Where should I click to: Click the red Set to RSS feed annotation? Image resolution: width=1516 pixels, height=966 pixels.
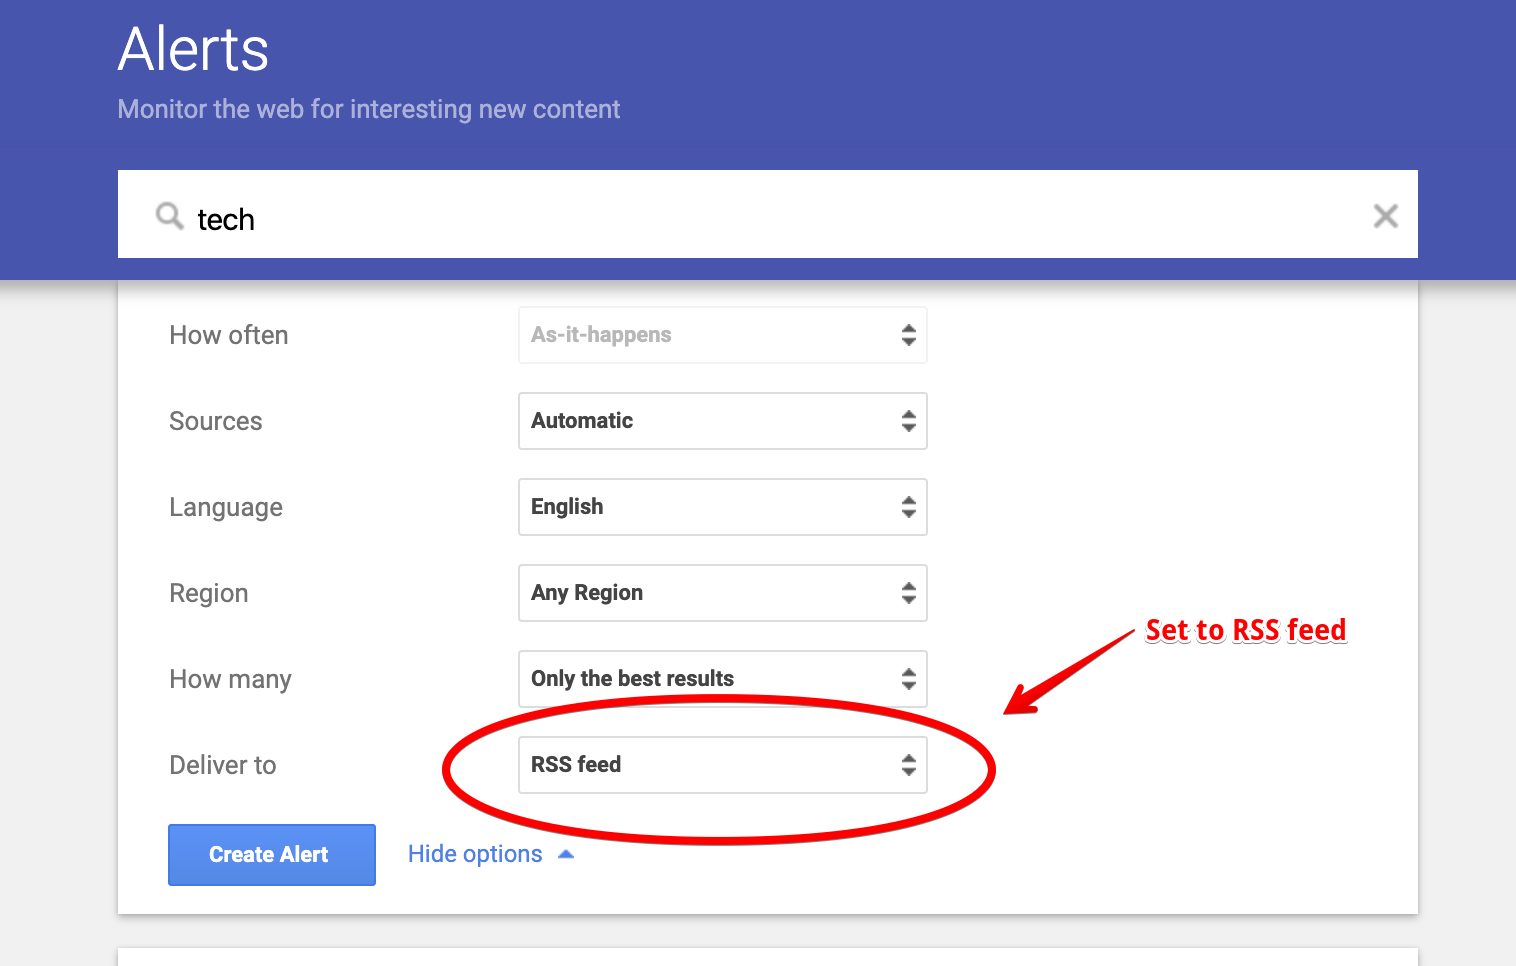click(1245, 630)
